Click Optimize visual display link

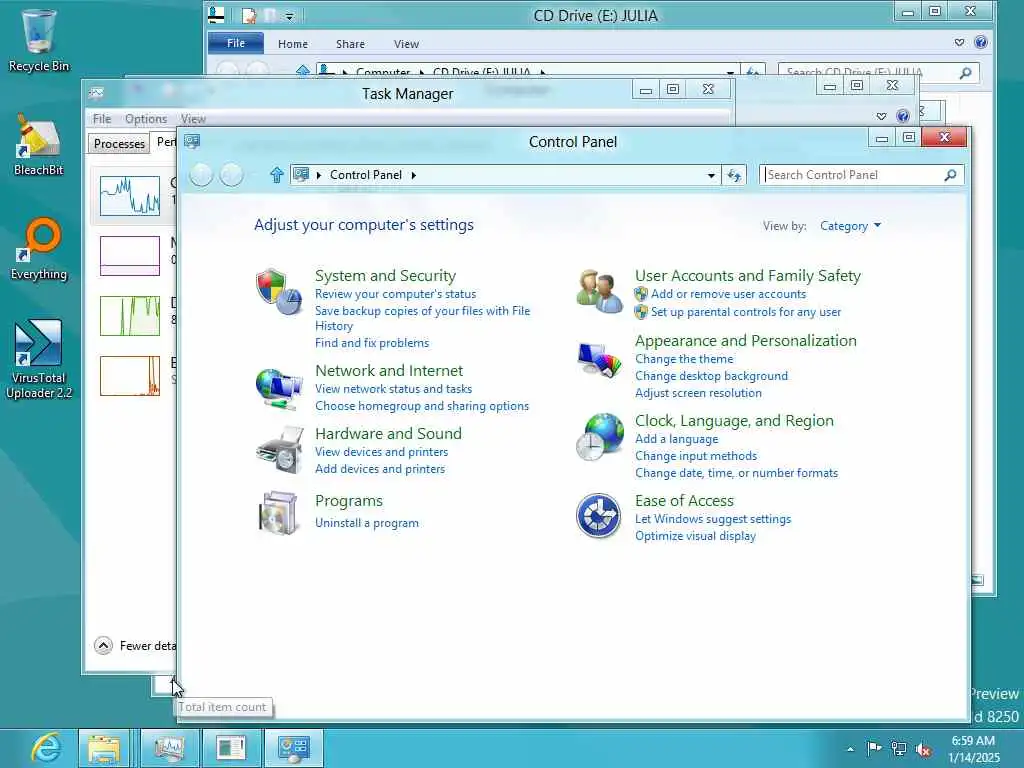tap(696, 536)
